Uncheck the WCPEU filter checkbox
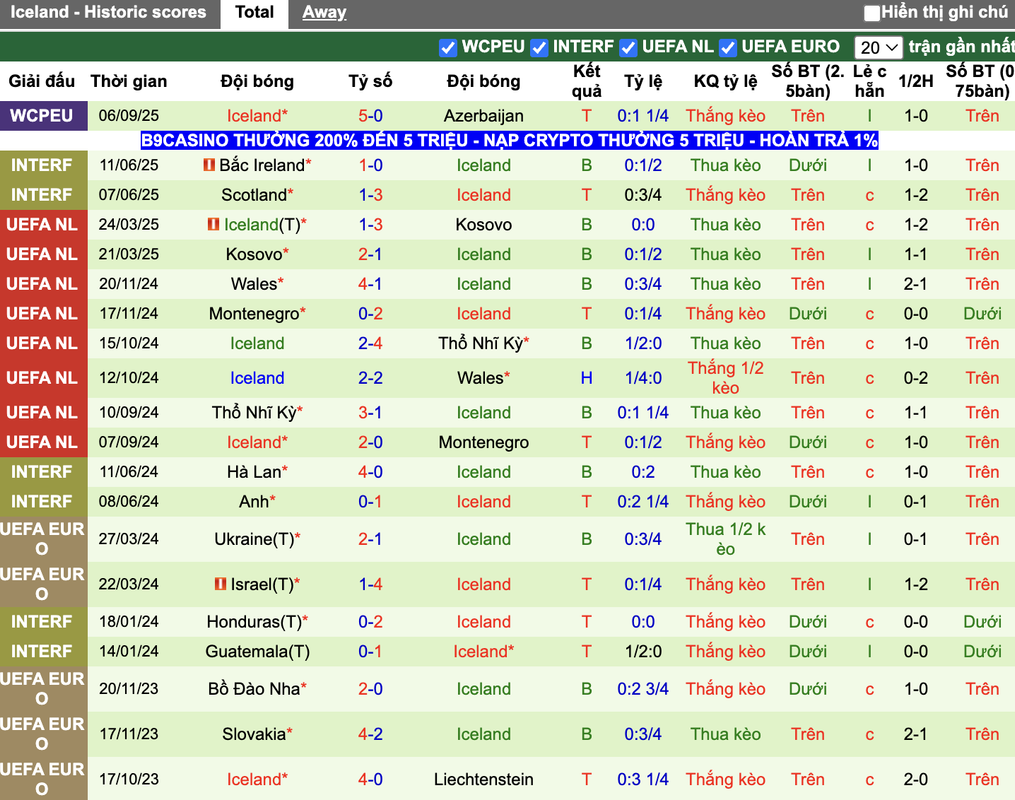 coord(448,47)
